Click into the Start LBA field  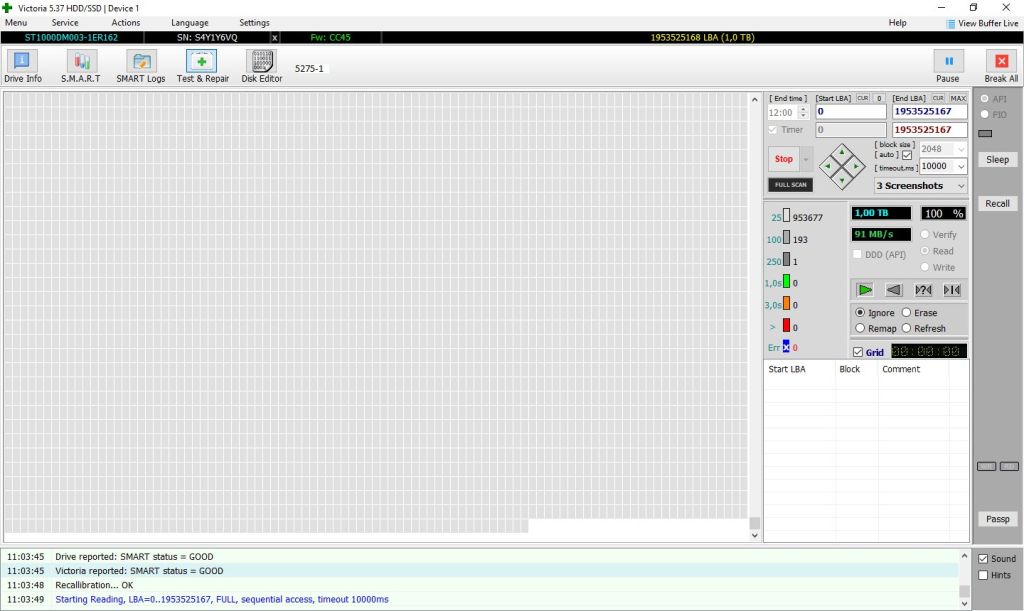850,112
